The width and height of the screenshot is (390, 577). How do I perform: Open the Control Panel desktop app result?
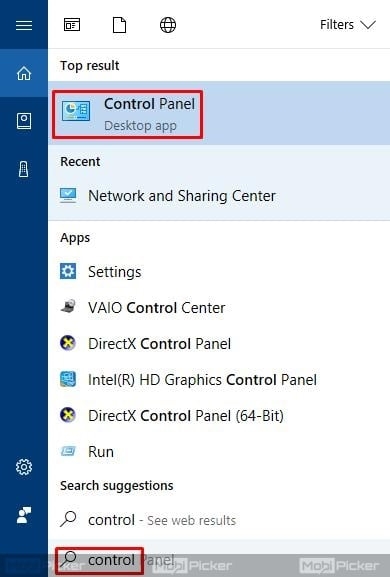(219, 114)
